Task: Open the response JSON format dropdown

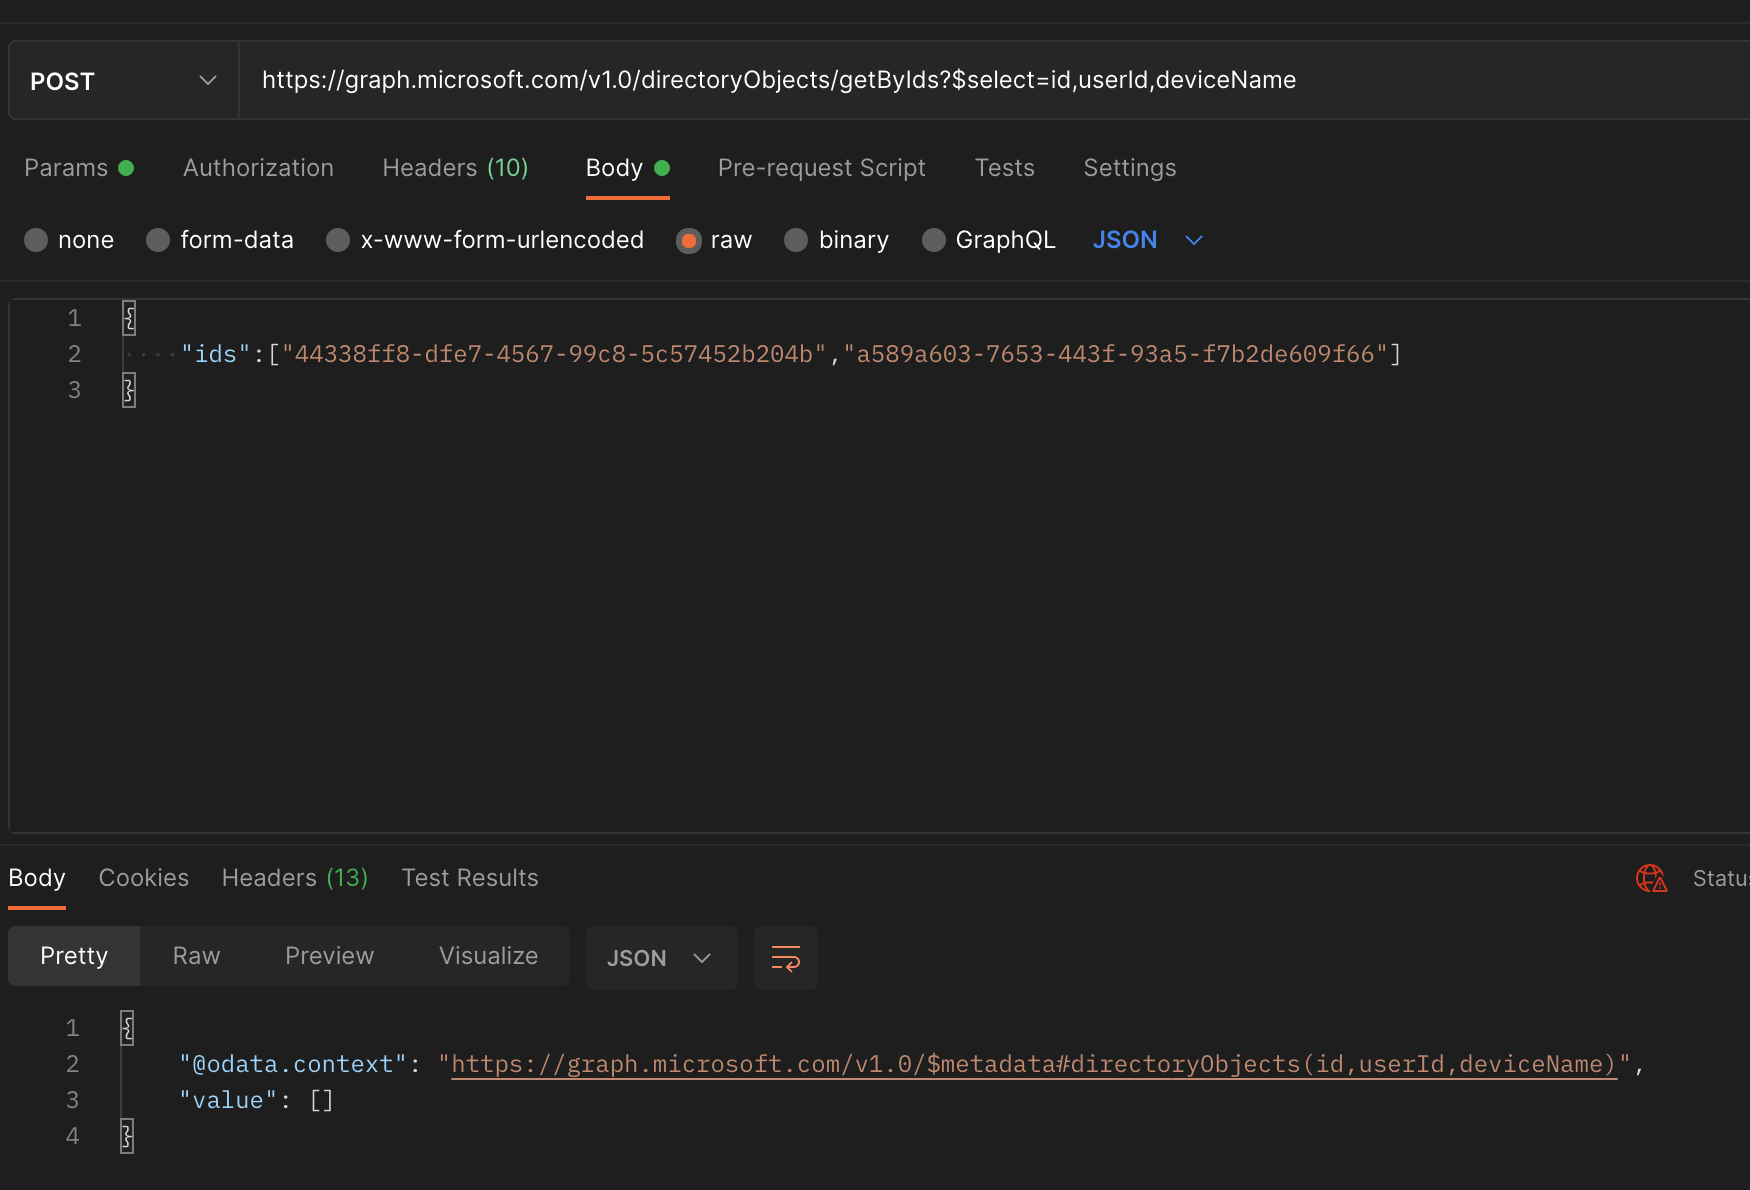Action: (661, 958)
